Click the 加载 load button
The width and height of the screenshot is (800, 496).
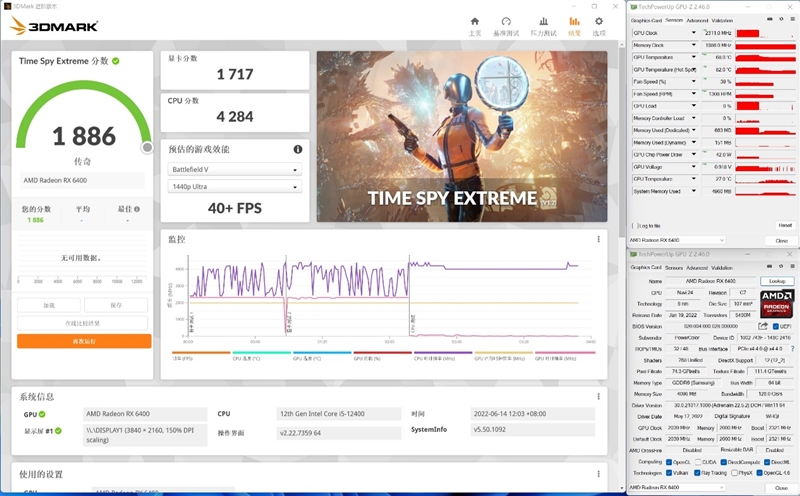[49, 305]
